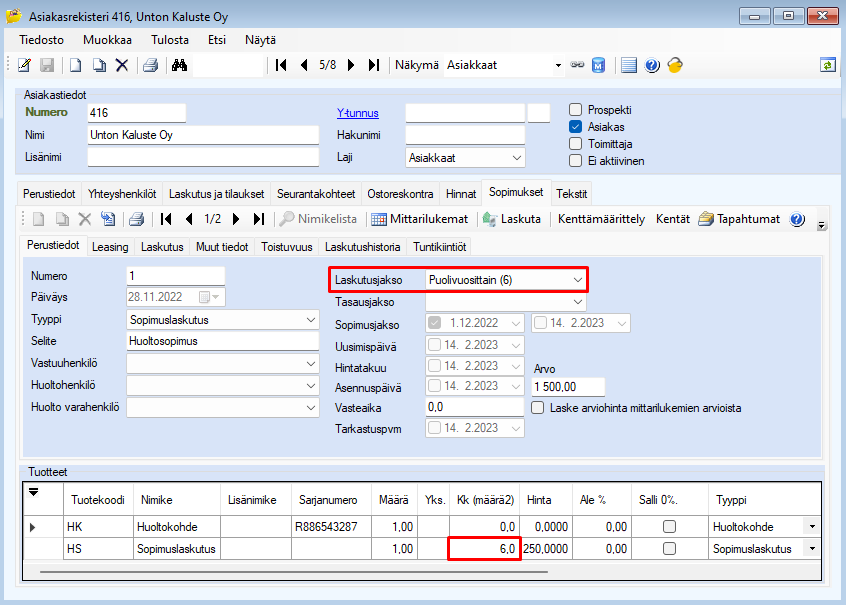This screenshot has height=605, width=846.
Task: Open help from main toolbar question mark
Action: pos(652,65)
